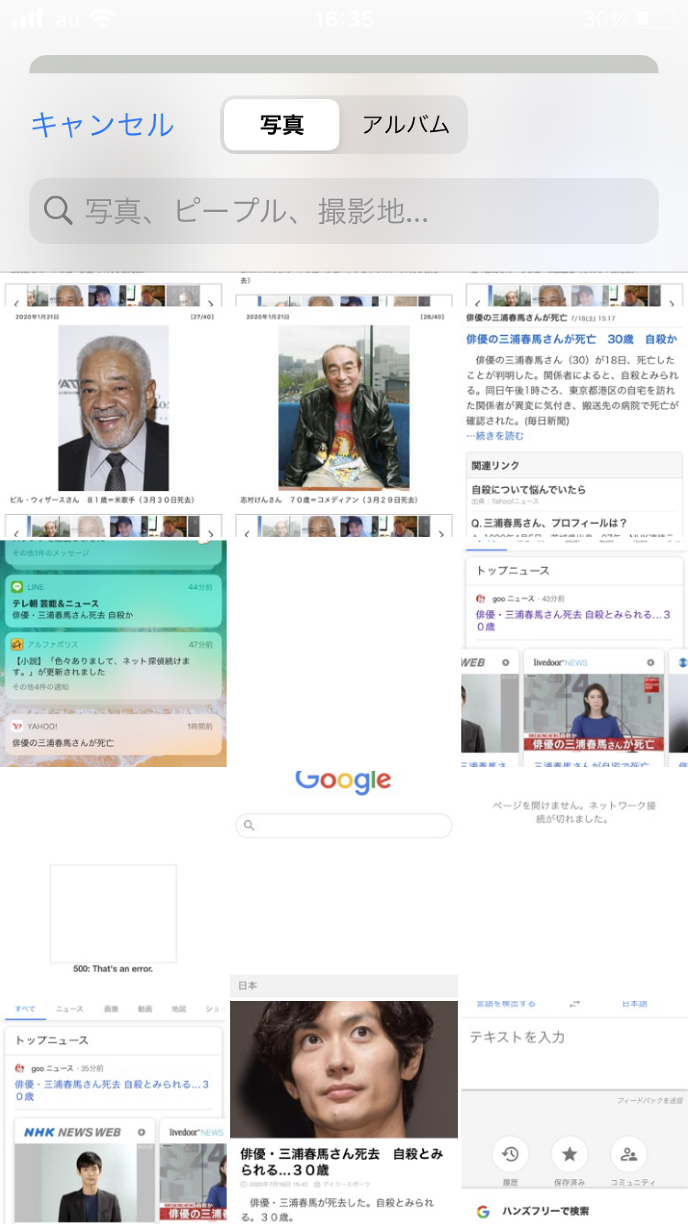Screen dimensions: 688x1224
Task: Tap the magnifying glass search icon
Action: pos(58,211)
